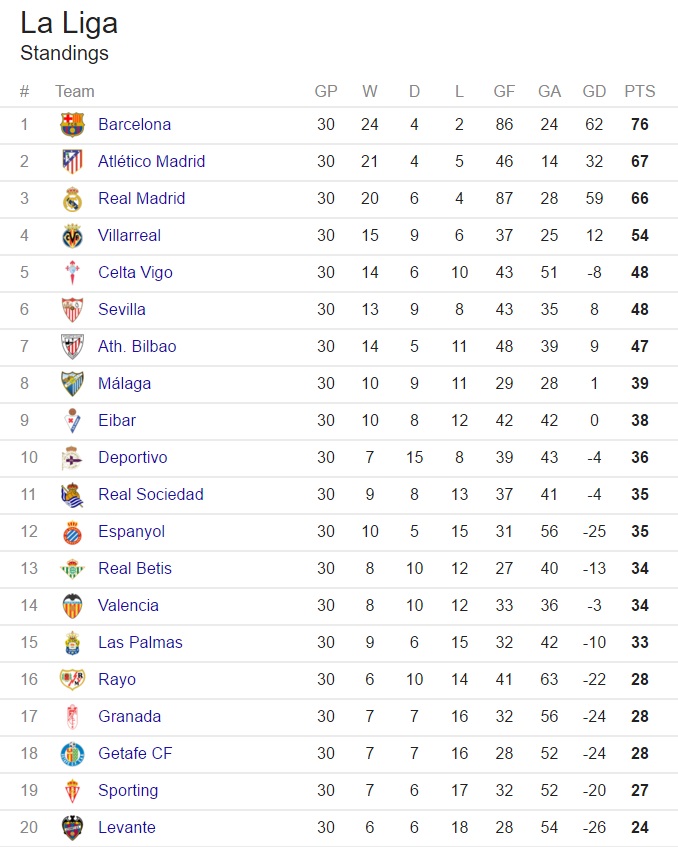Click the Getafe CF blue crest icon

point(72,754)
